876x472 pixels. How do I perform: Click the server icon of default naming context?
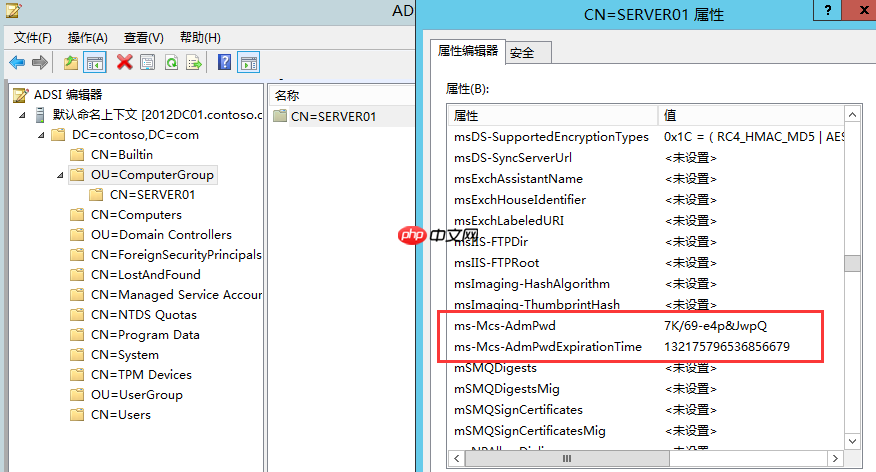coord(40,115)
